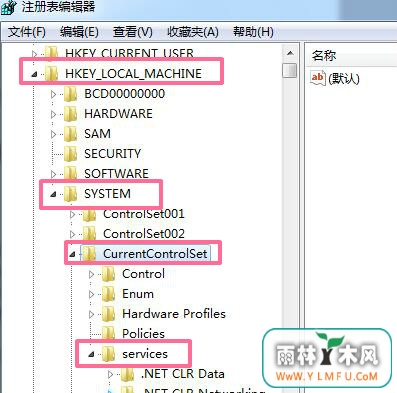
Task: Open the 文件(F) menu
Action: point(26,32)
